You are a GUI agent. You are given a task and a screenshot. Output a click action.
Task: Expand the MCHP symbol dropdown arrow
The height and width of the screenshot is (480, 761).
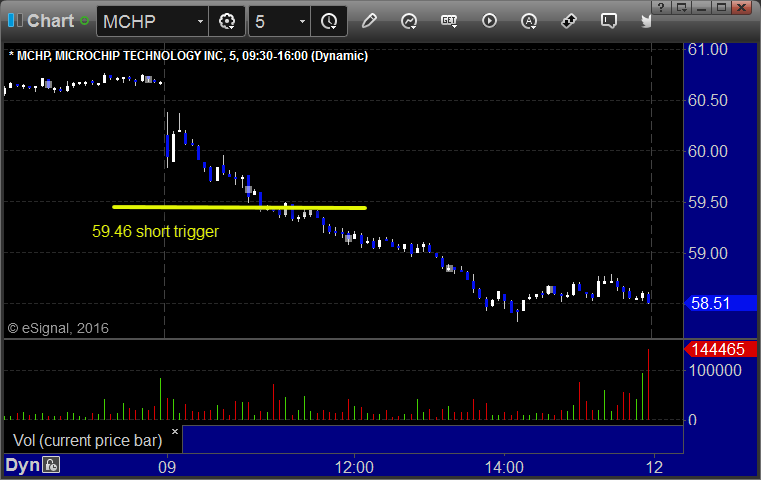point(200,21)
